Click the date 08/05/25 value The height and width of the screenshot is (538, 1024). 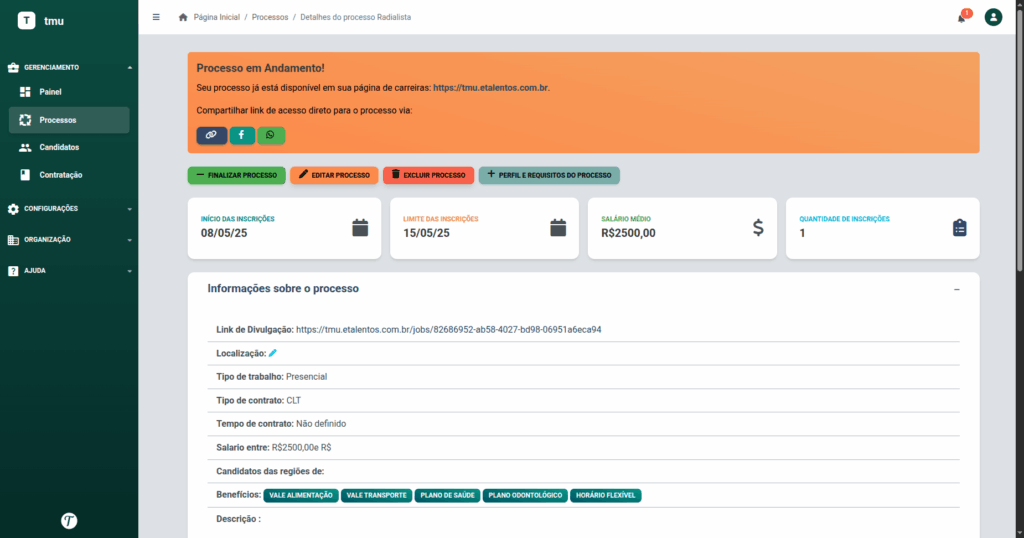point(224,233)
